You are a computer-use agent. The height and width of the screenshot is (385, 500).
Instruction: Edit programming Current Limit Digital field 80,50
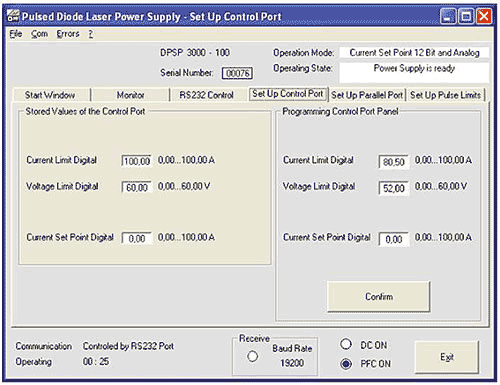click(x=394, y=162)
